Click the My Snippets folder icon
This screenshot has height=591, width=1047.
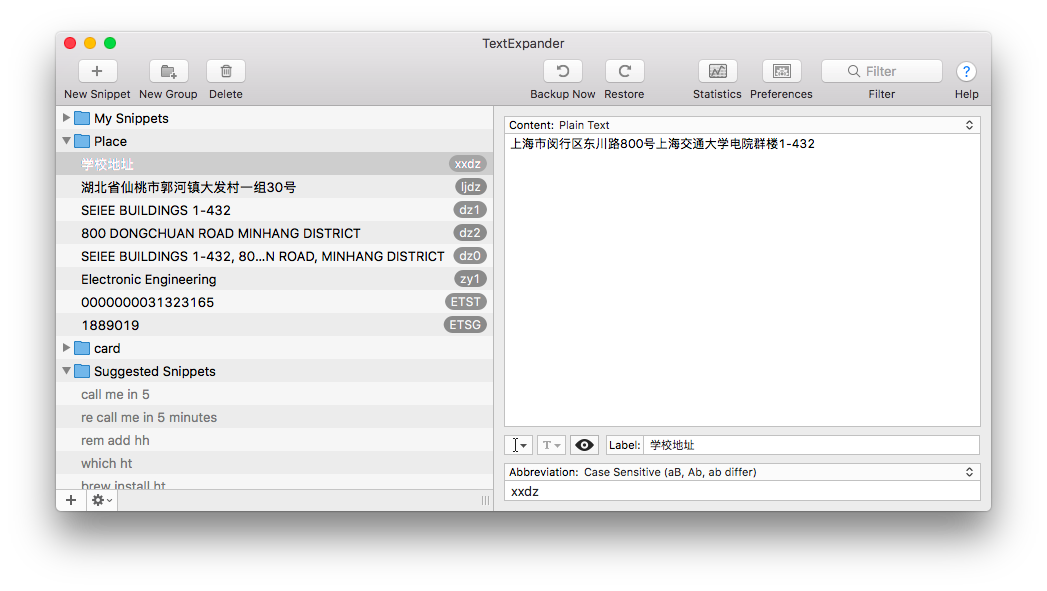[82, 118]
